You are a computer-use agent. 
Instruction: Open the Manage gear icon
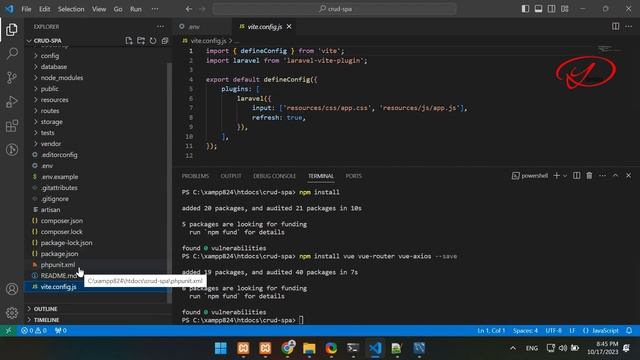point(12,313)
